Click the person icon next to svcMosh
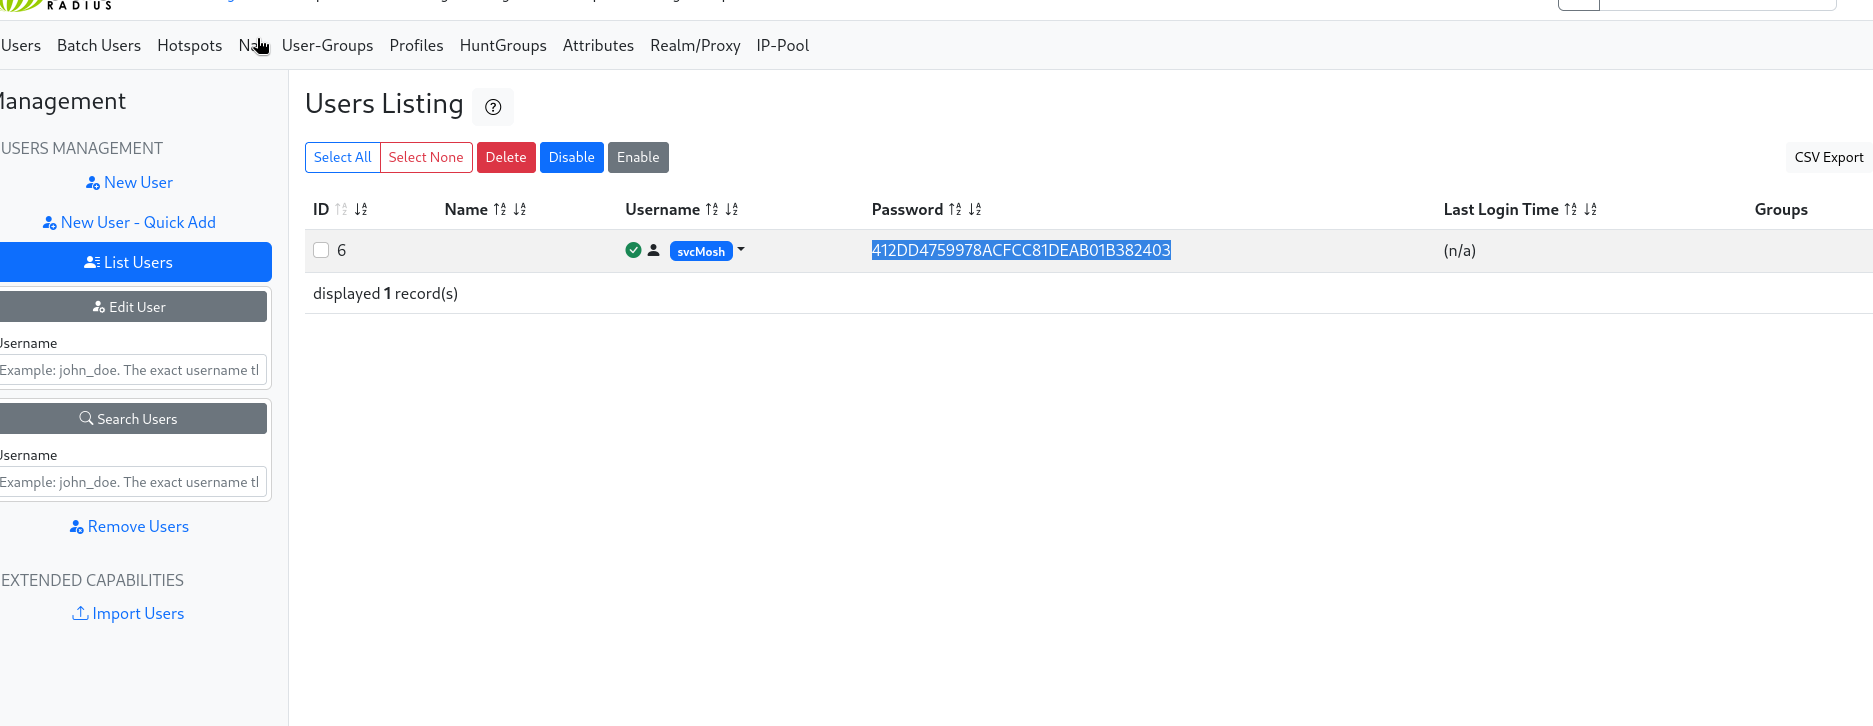 [654, 250]
